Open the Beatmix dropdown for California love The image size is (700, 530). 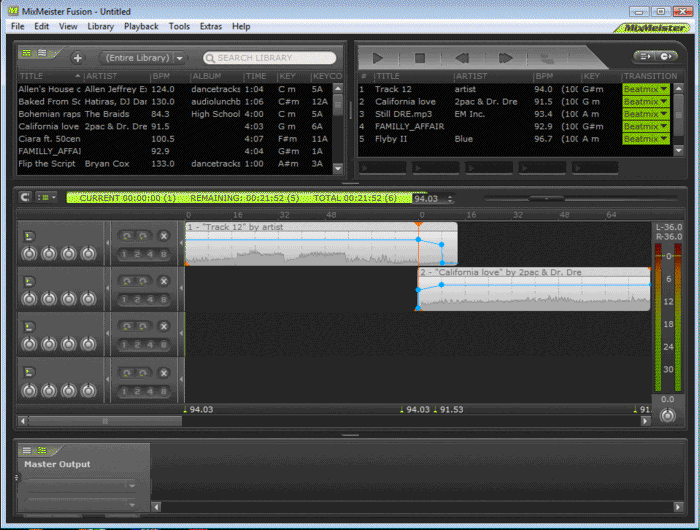click(x=646, y=102)
